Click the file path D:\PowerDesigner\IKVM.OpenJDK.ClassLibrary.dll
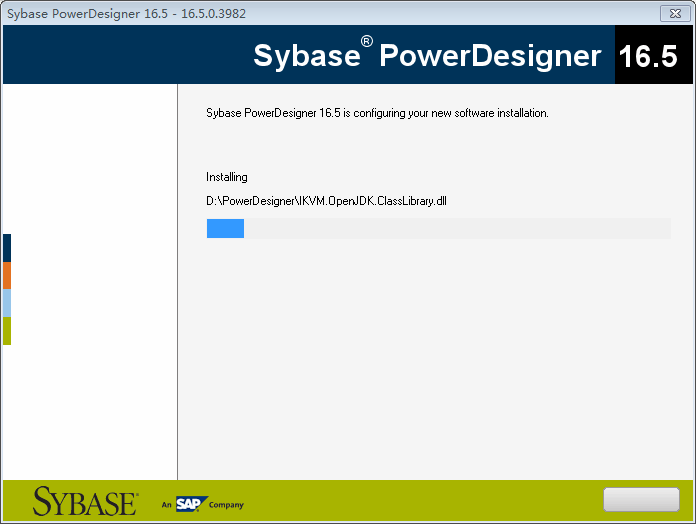696x524 pixels. tap(326, 201)
